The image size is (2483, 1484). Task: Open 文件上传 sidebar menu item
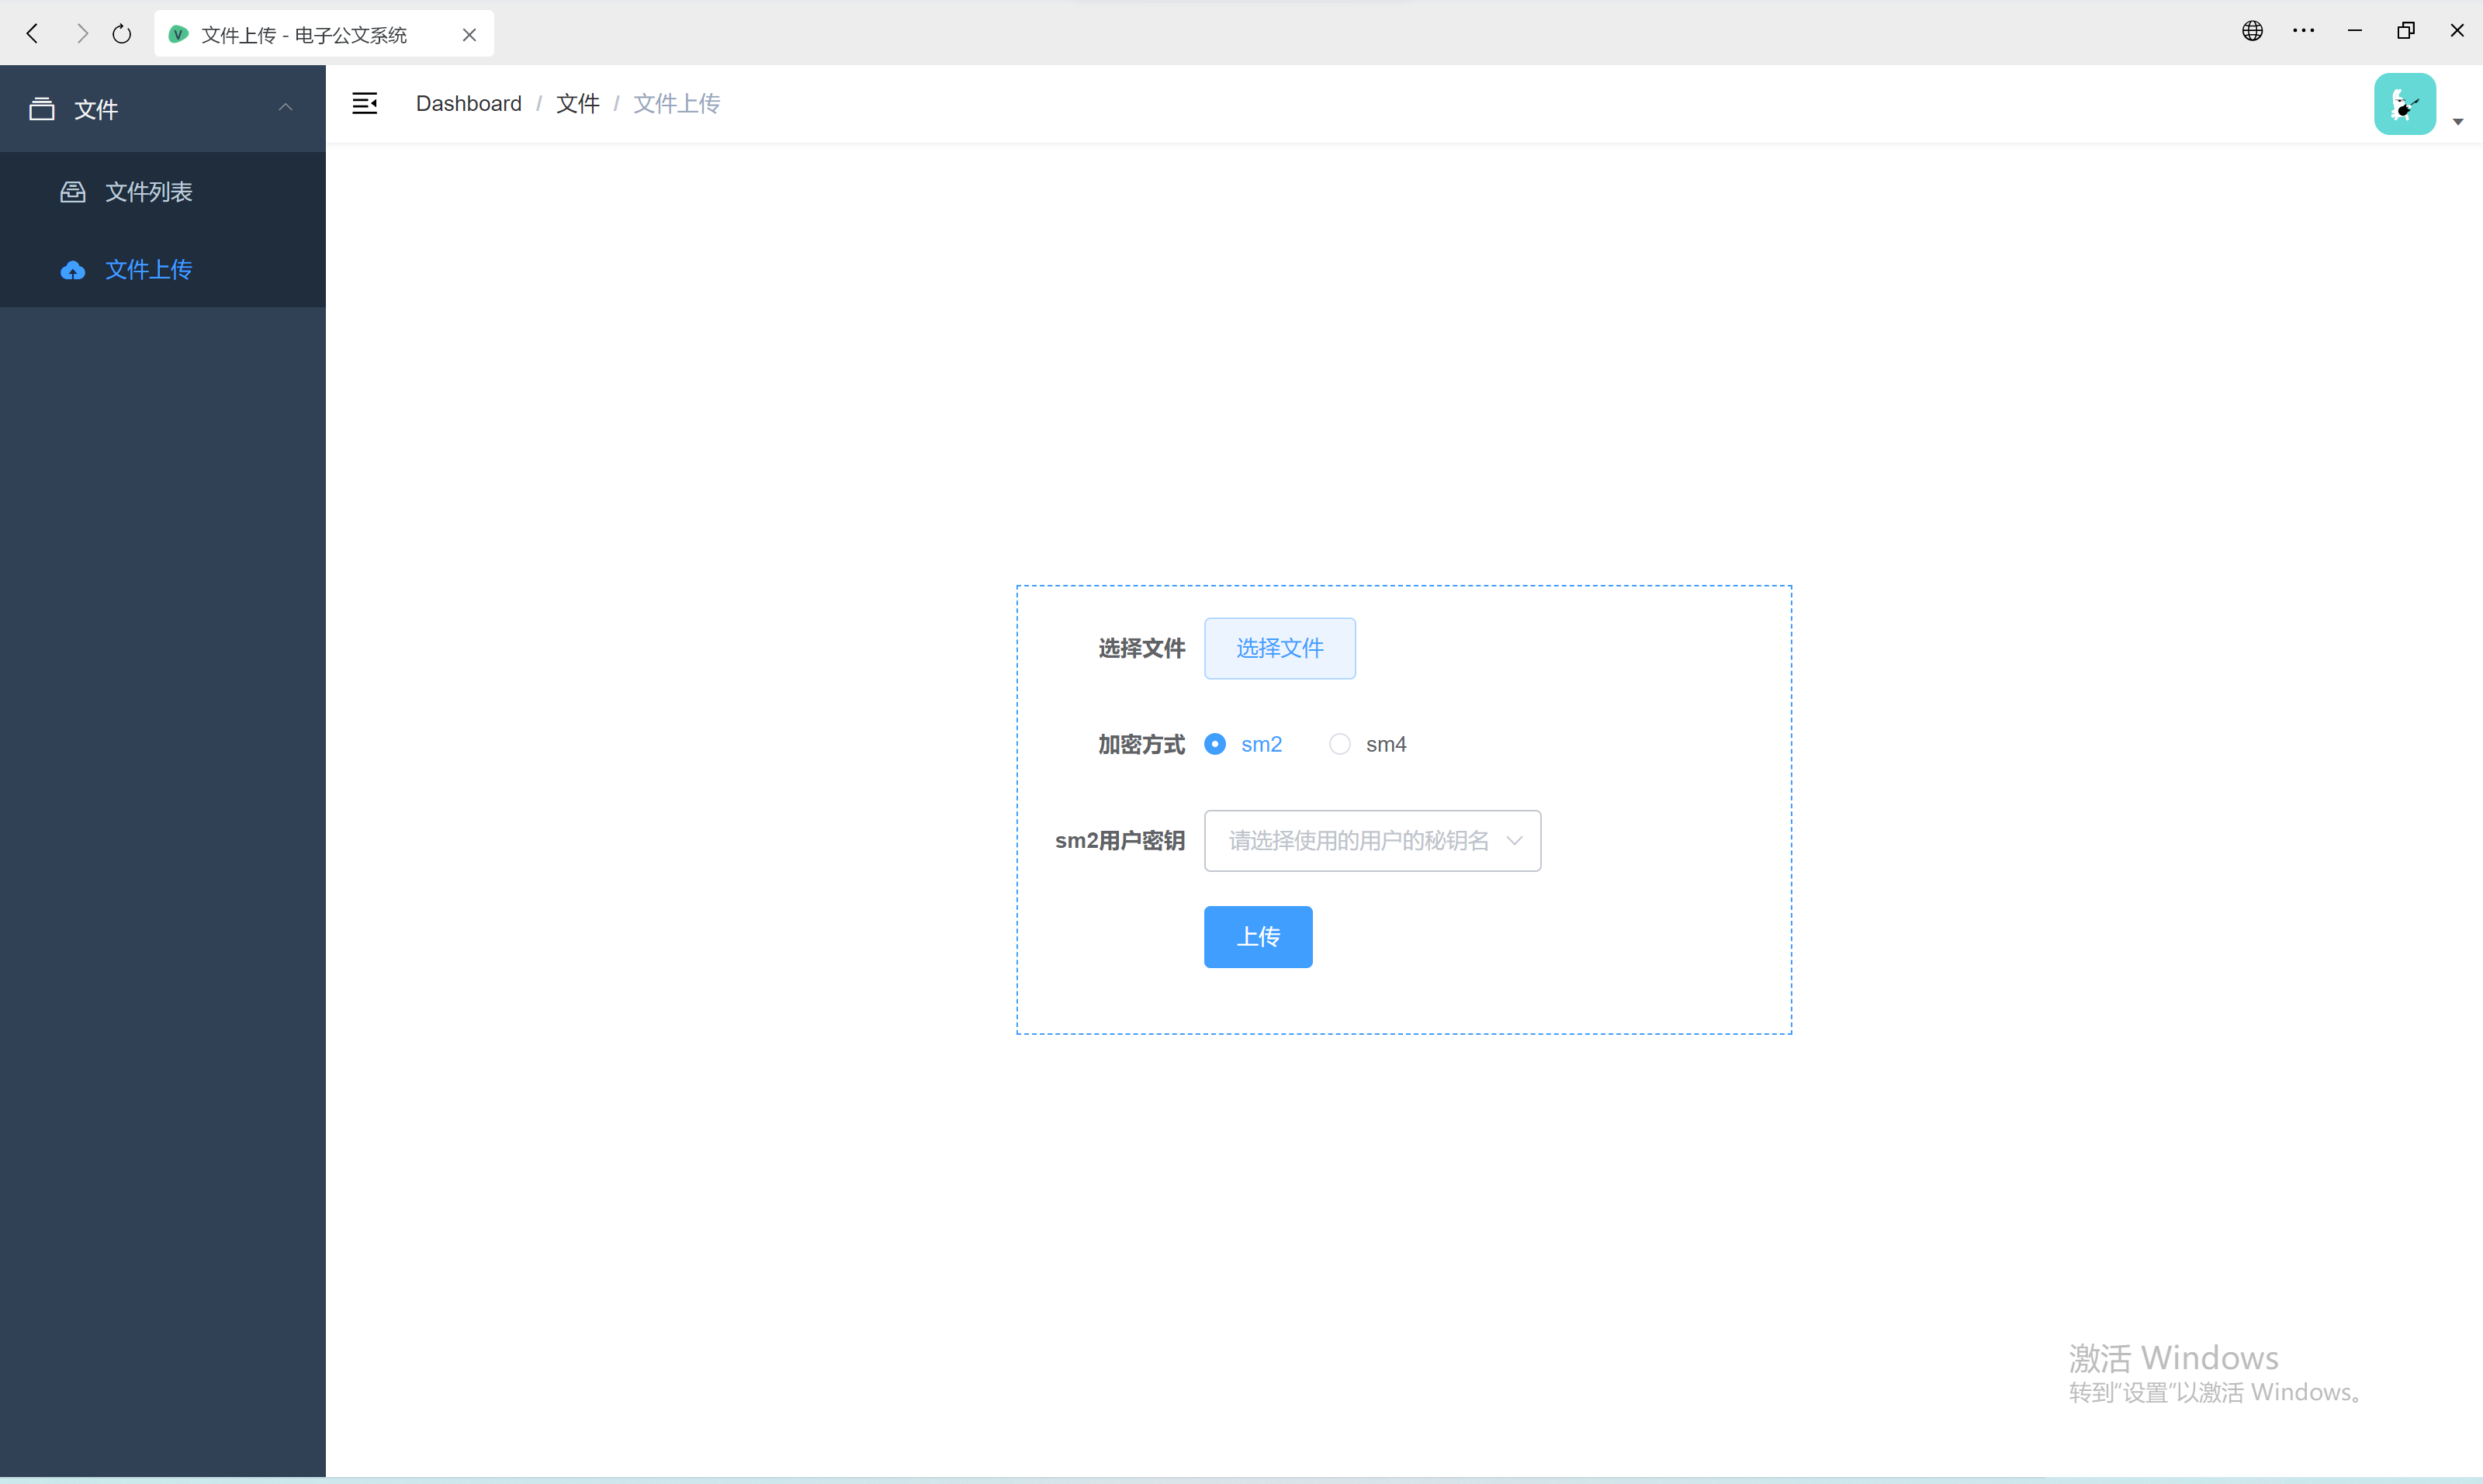[x=148, y=270]
